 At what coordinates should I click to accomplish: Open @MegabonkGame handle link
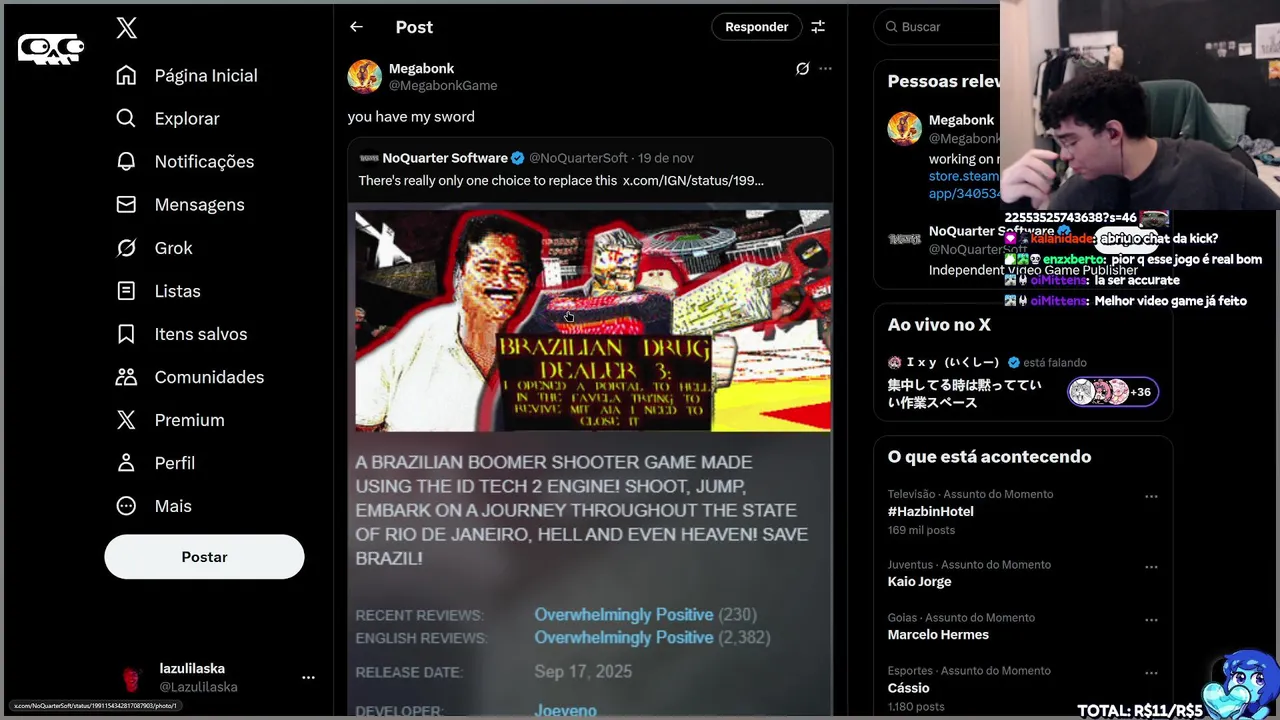(x=442, y=86)
